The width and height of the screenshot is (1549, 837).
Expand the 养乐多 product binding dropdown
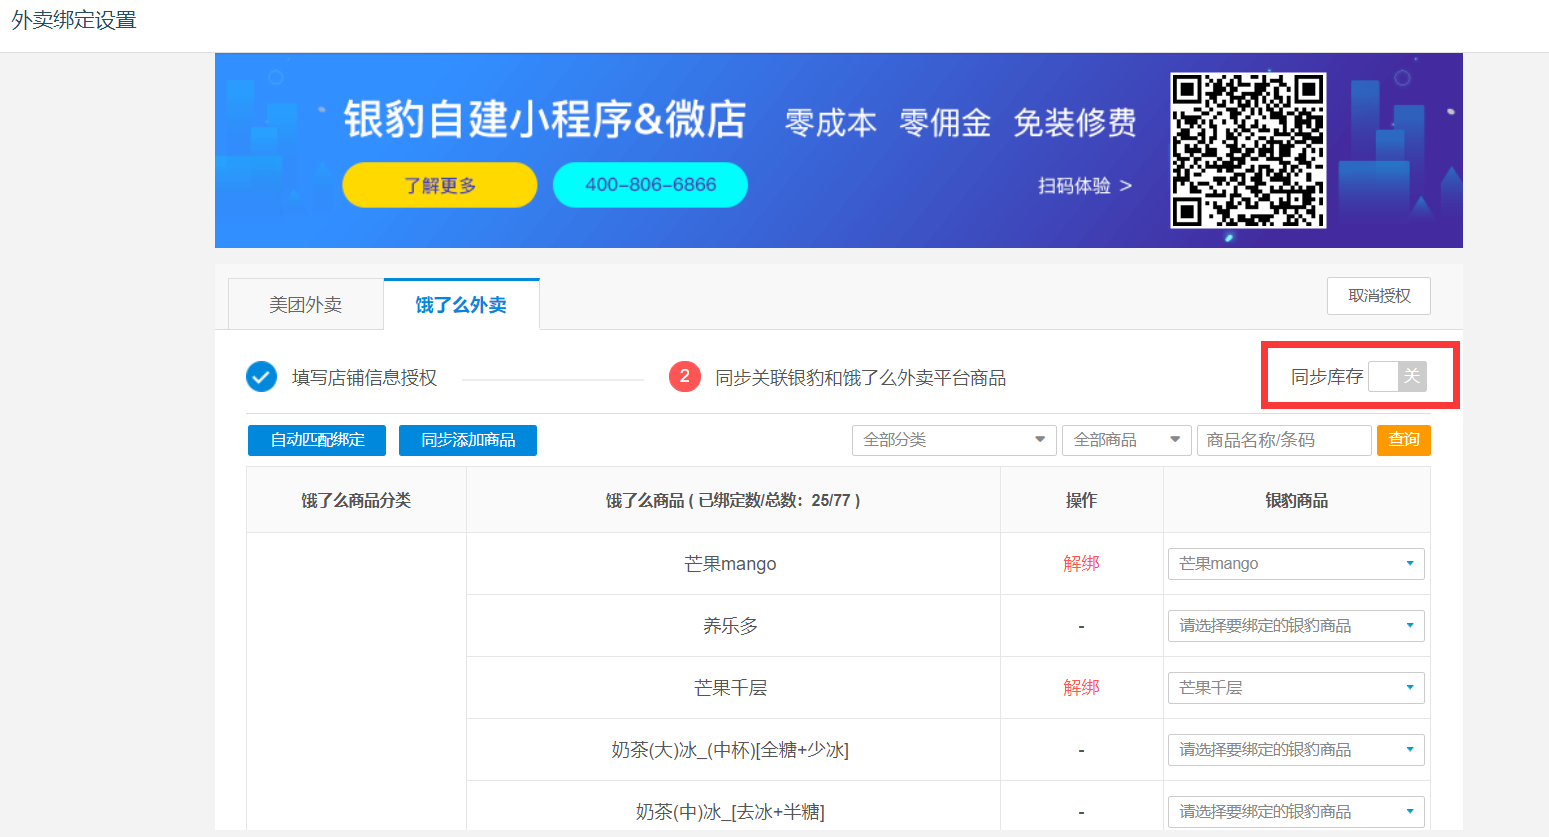(1295, 626)
